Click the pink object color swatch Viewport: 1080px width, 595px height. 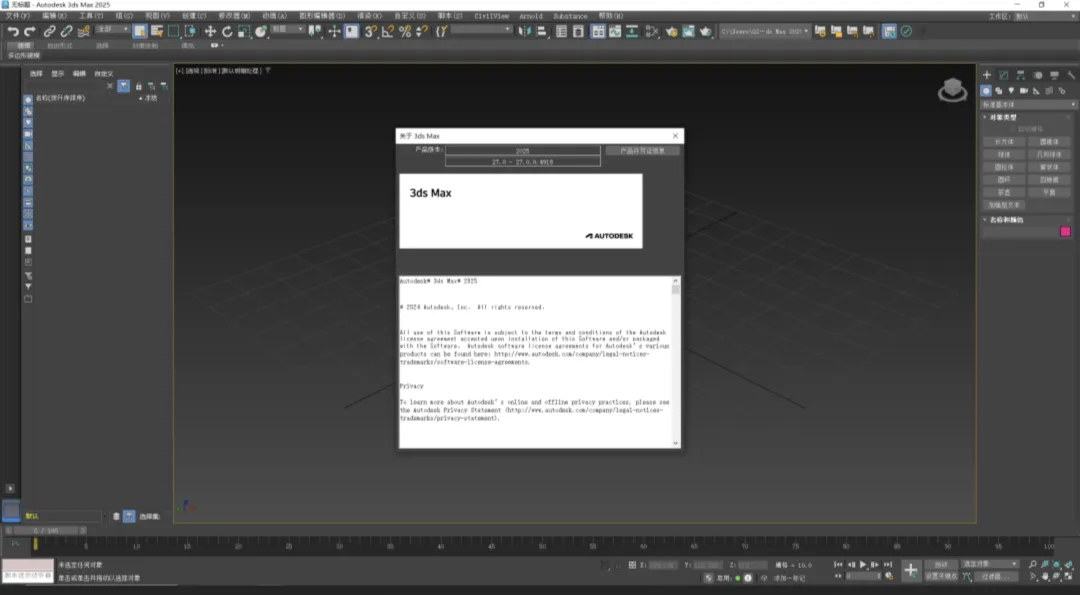tap(1066, 232)
